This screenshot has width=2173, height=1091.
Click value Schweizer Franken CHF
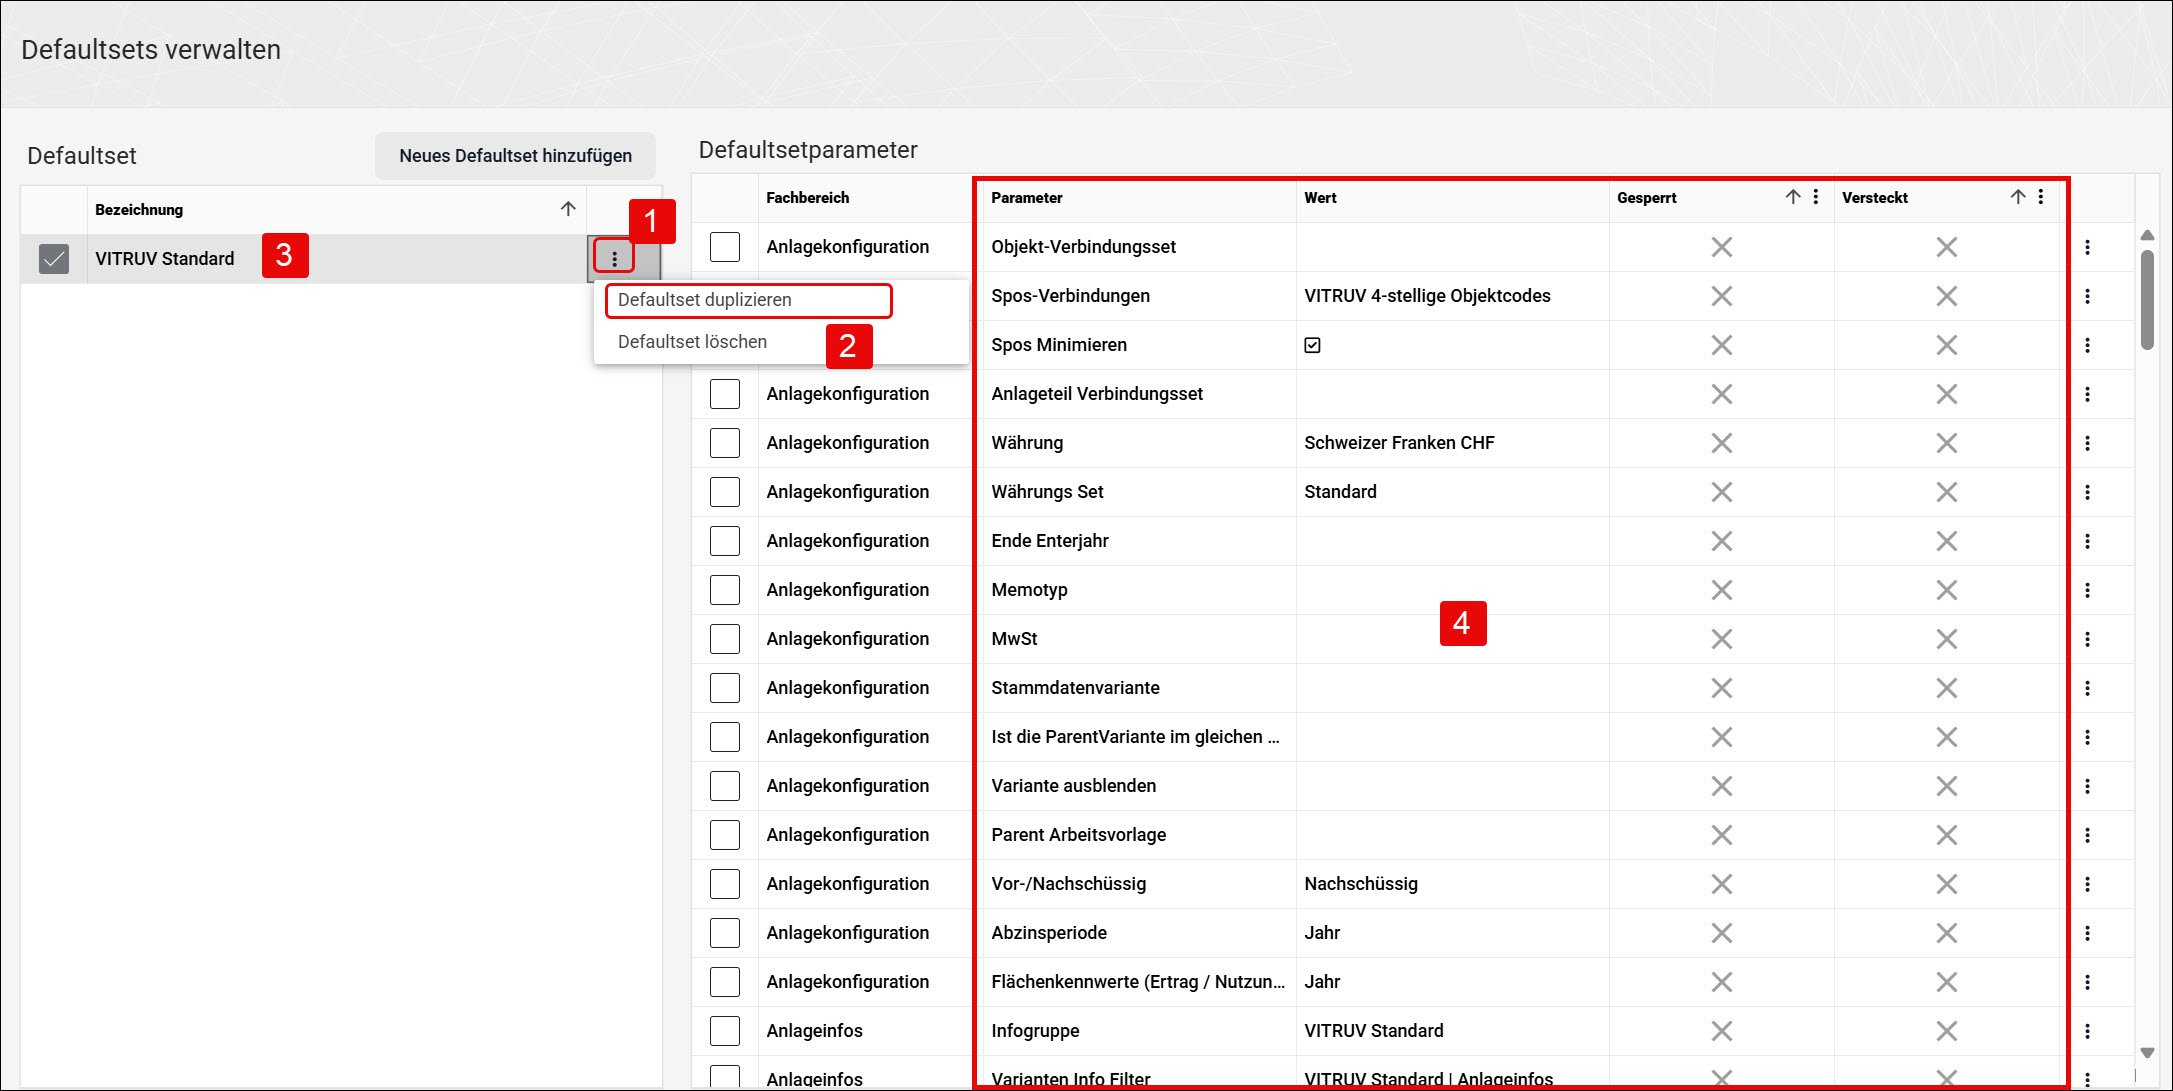tap(1399, 443)
